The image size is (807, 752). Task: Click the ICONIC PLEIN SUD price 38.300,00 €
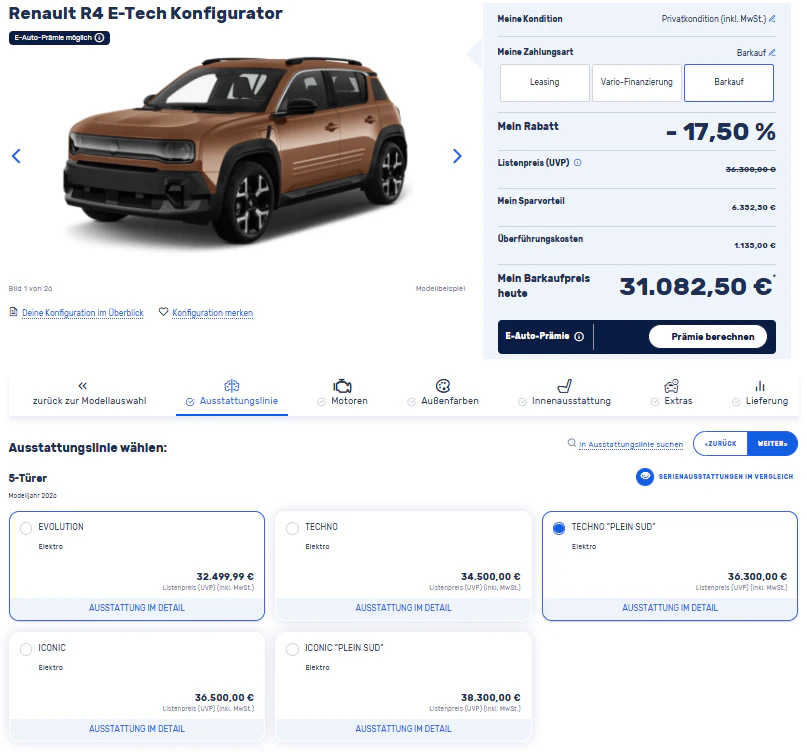(490, 697)
